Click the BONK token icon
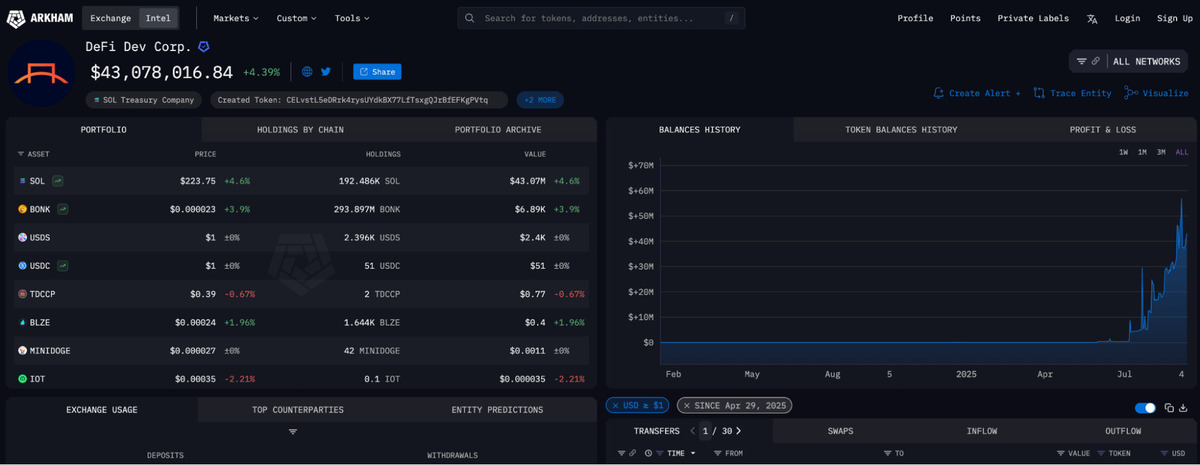The image size is (1200, 465). 22,209
